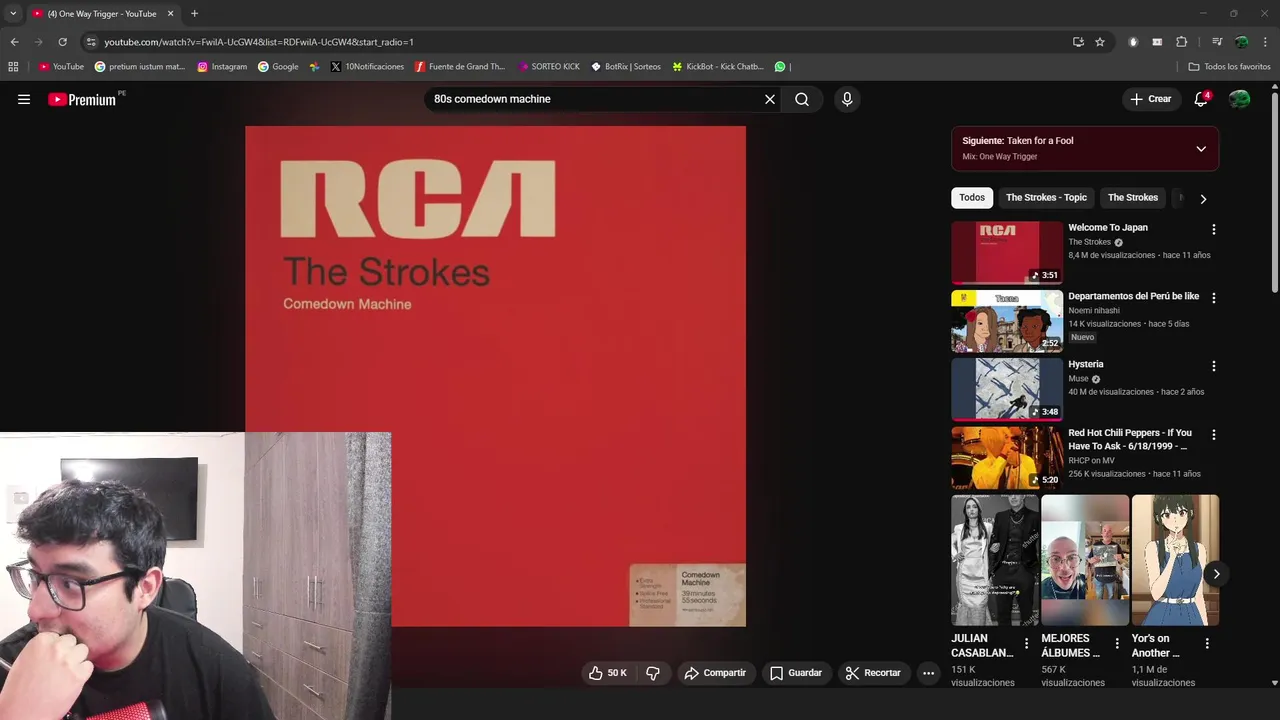Click the video player album art

click(x=495, y=376)
